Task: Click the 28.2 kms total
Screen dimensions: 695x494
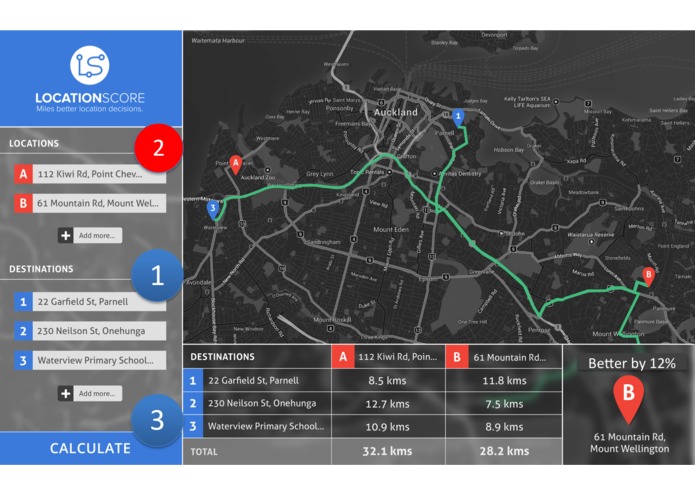Action: 504,451
